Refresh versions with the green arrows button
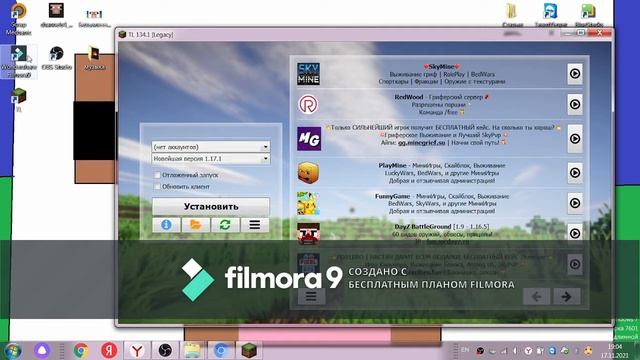Viewport: 640px width, 360px height. [x=225, y=224]
